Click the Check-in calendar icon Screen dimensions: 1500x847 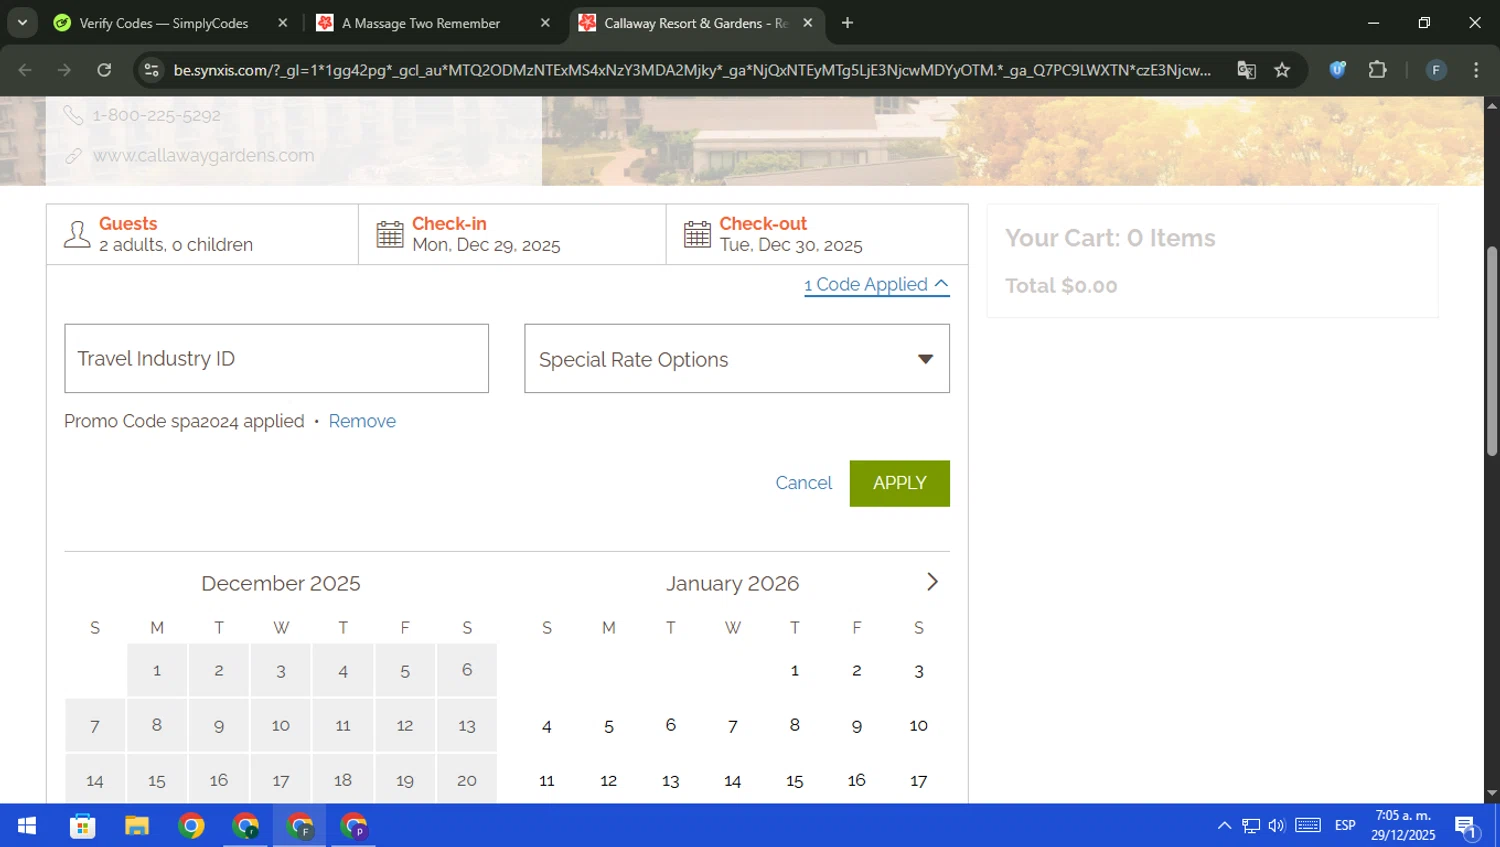[x=390, y=235]
